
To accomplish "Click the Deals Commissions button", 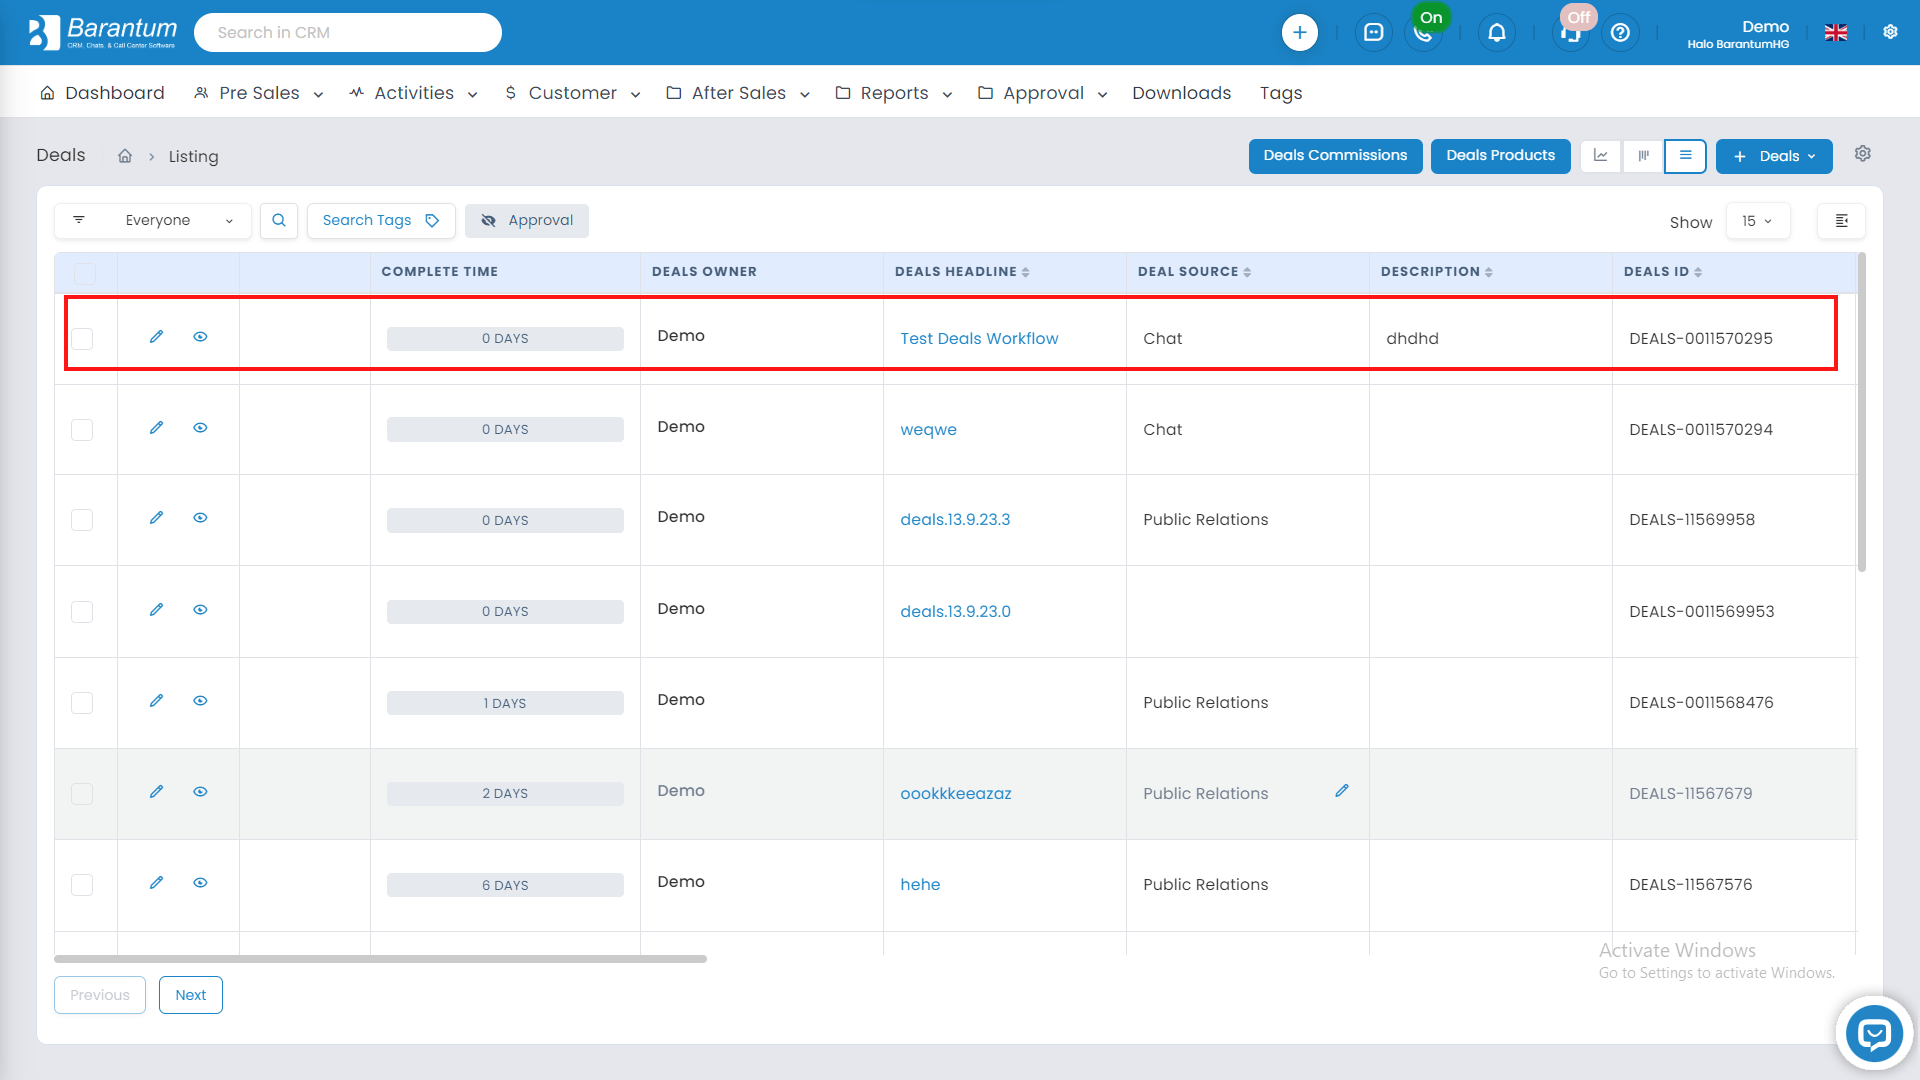I will click(1335, 156).
